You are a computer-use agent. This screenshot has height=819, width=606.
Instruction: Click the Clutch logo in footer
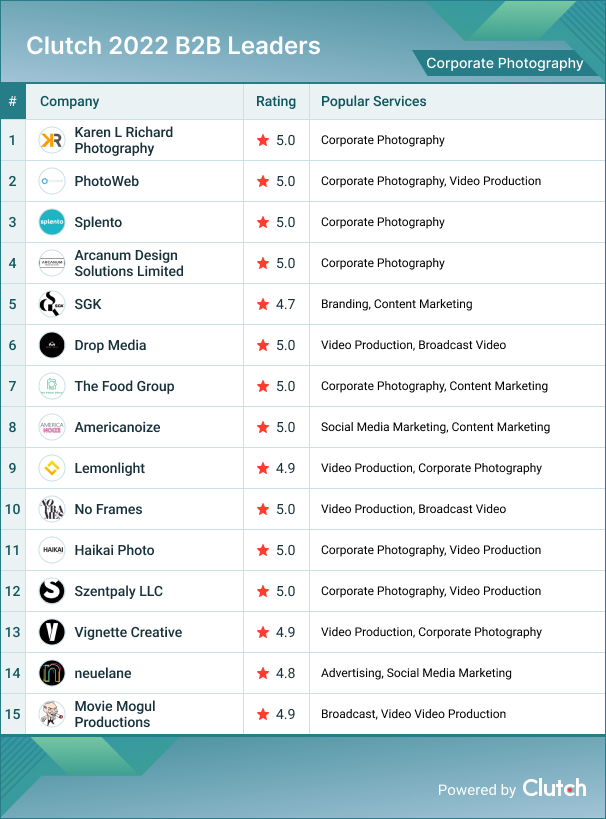tap(554, 788)
